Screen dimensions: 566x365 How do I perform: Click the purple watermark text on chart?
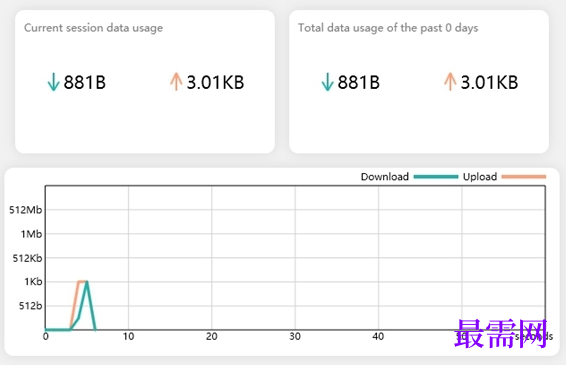[x=501, y=334]
